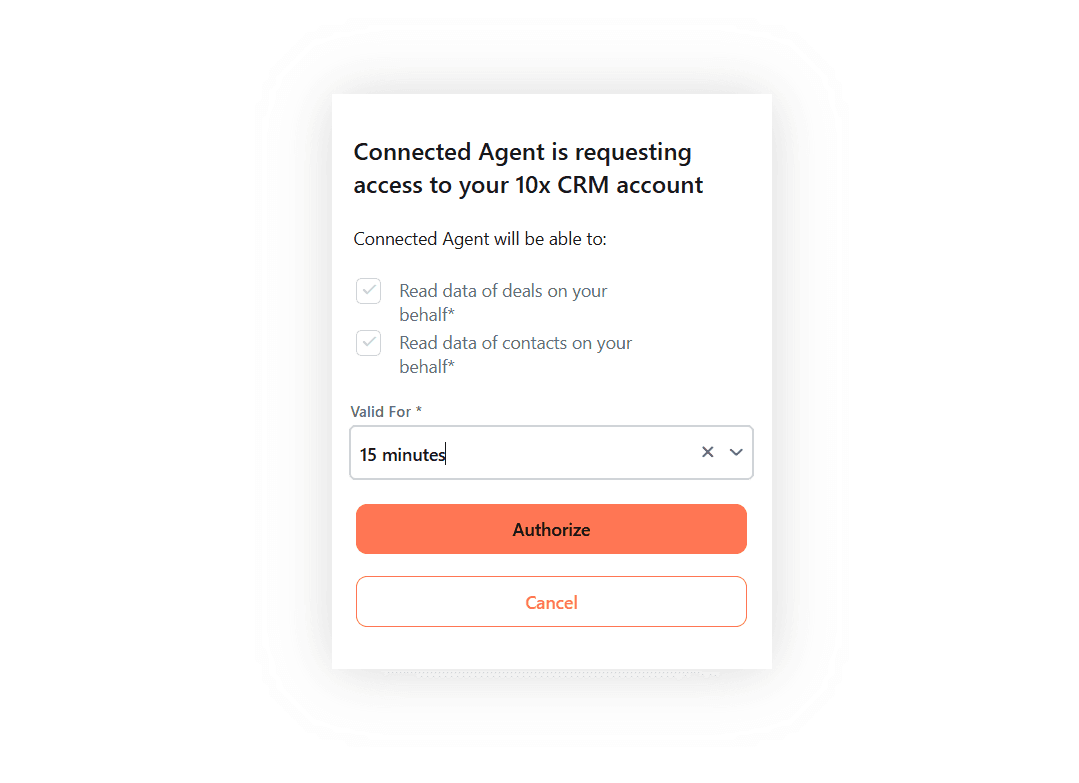Select the clear icon inside the duration field
The height and width of the screenshot is (783, 1079).
pyautogui.click(x=708, y=452)
